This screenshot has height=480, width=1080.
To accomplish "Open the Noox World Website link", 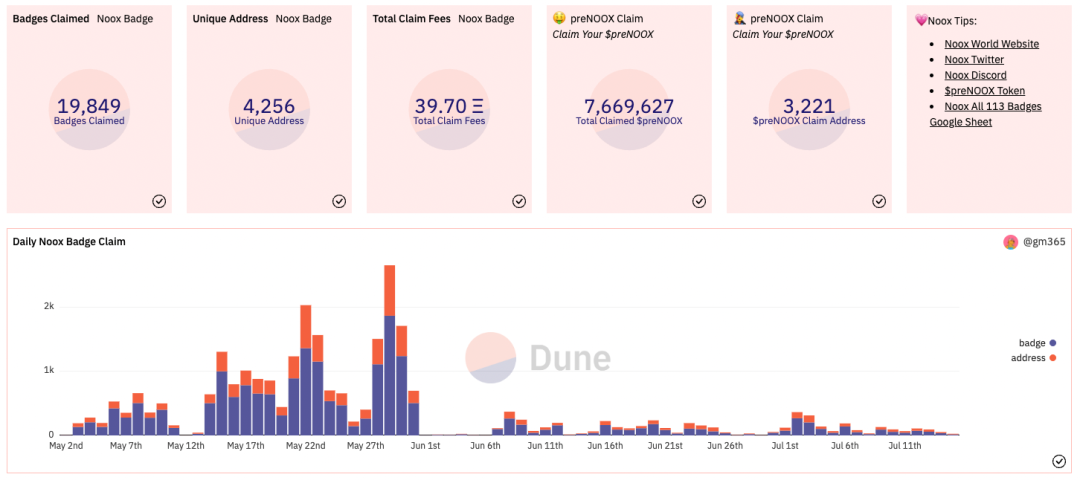I will tap(991, 44).
